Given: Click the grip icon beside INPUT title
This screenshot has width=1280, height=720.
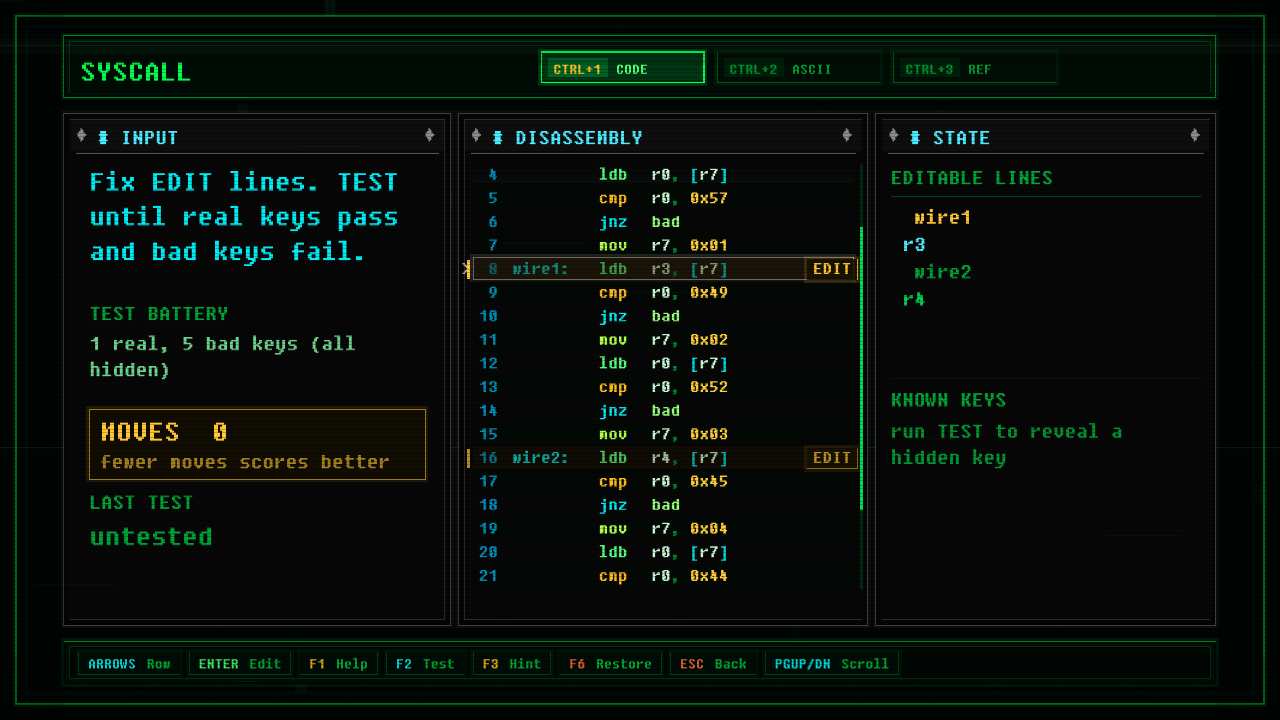Looking at the screenshot, I should [103, 137].
